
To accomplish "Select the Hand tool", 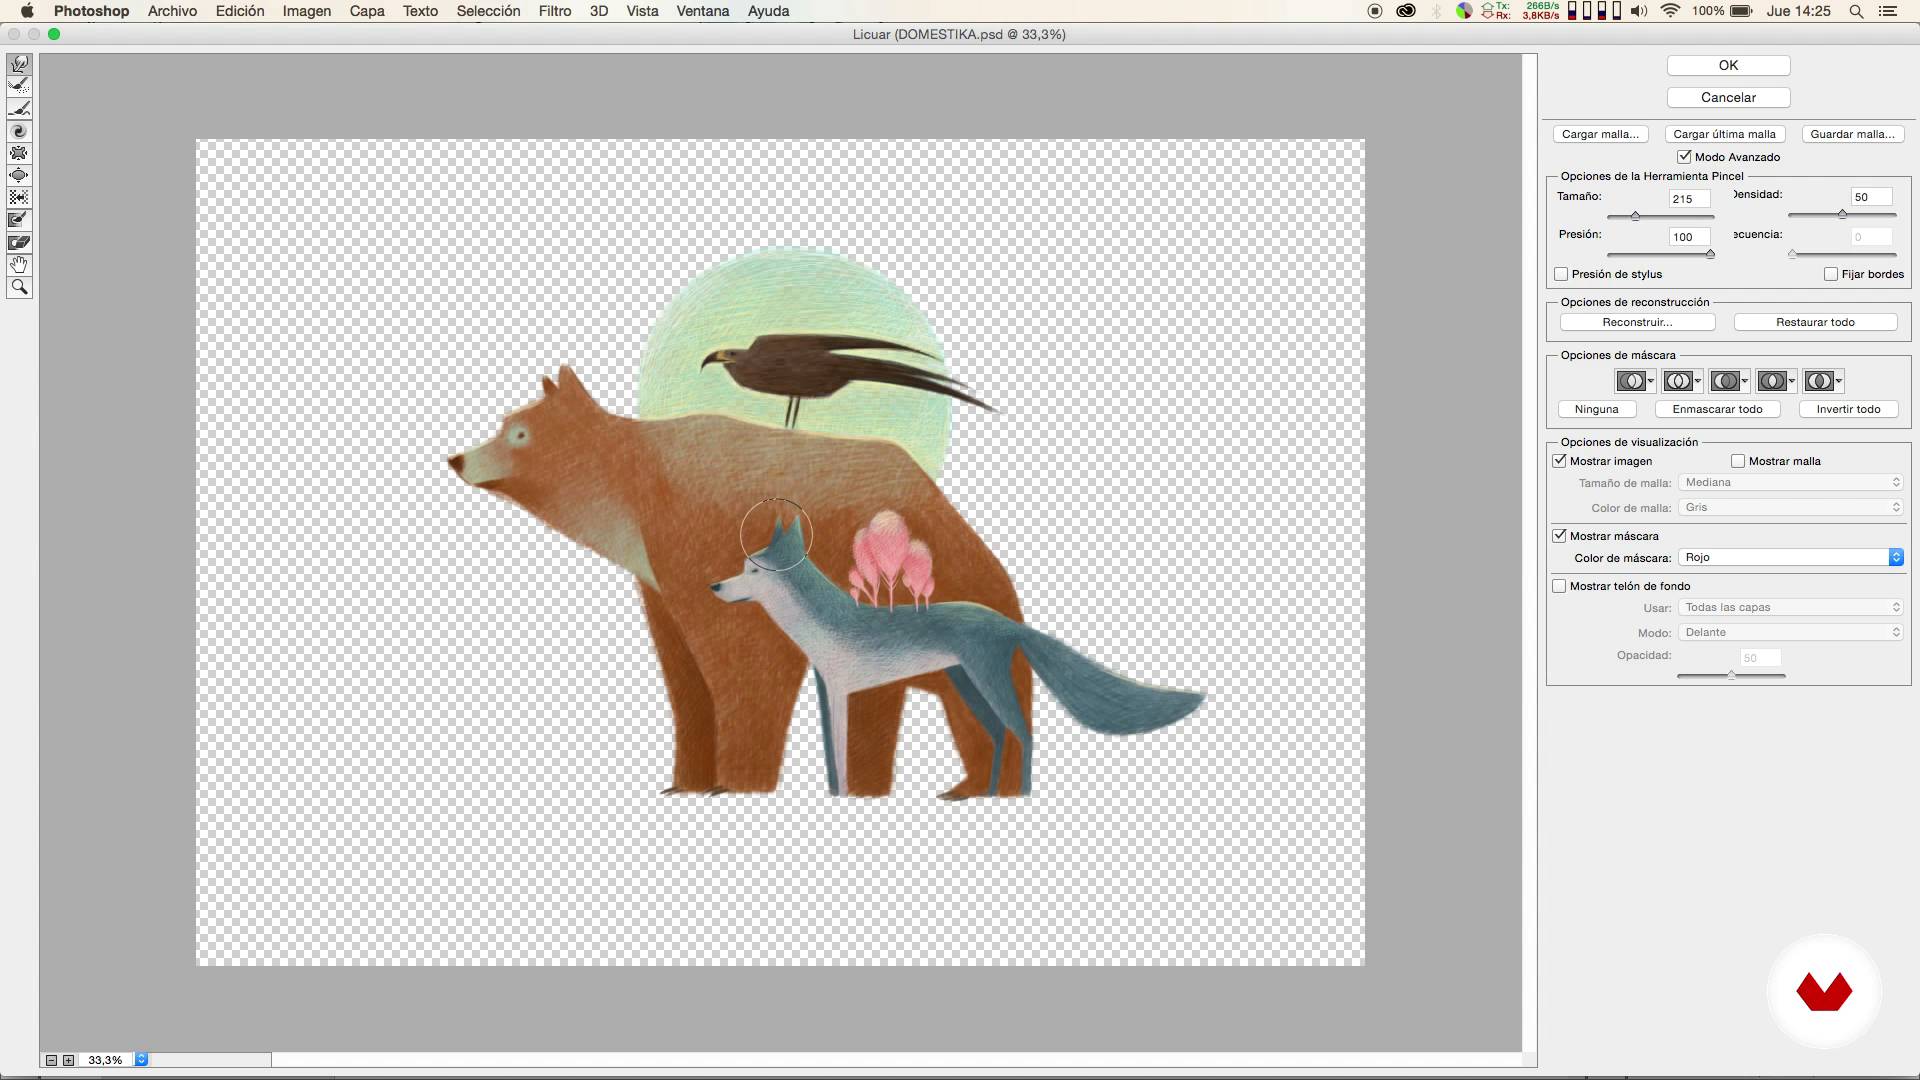I will (19, 264).
